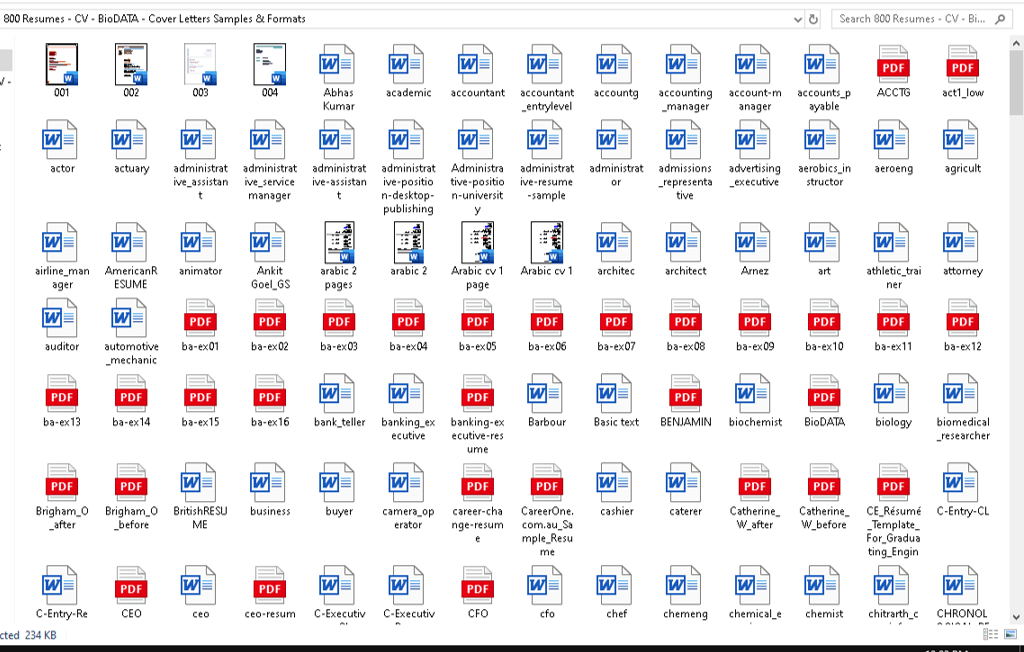This screenshot has width=1024, height=652.
Task: Switch to details view layout
Action: [x=991, y=634]
